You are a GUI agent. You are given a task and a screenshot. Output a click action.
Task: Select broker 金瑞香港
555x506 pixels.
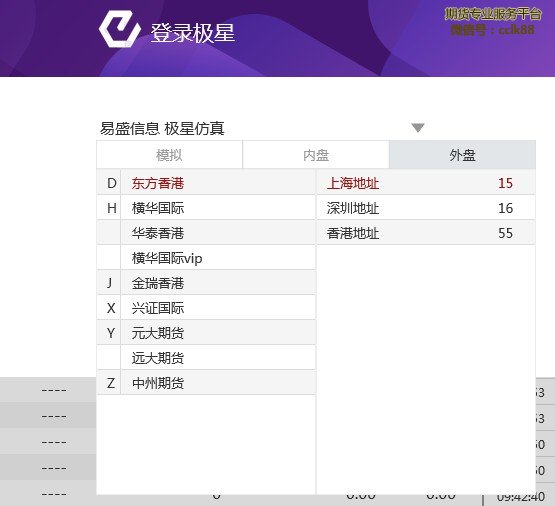(218, 283)
